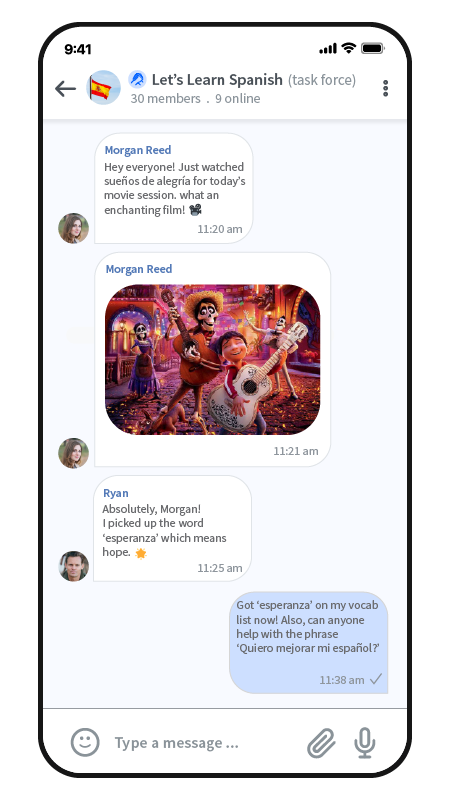
Task: Open 'Let's Learn Spanish' group title
Action: (x=217, y=80)
